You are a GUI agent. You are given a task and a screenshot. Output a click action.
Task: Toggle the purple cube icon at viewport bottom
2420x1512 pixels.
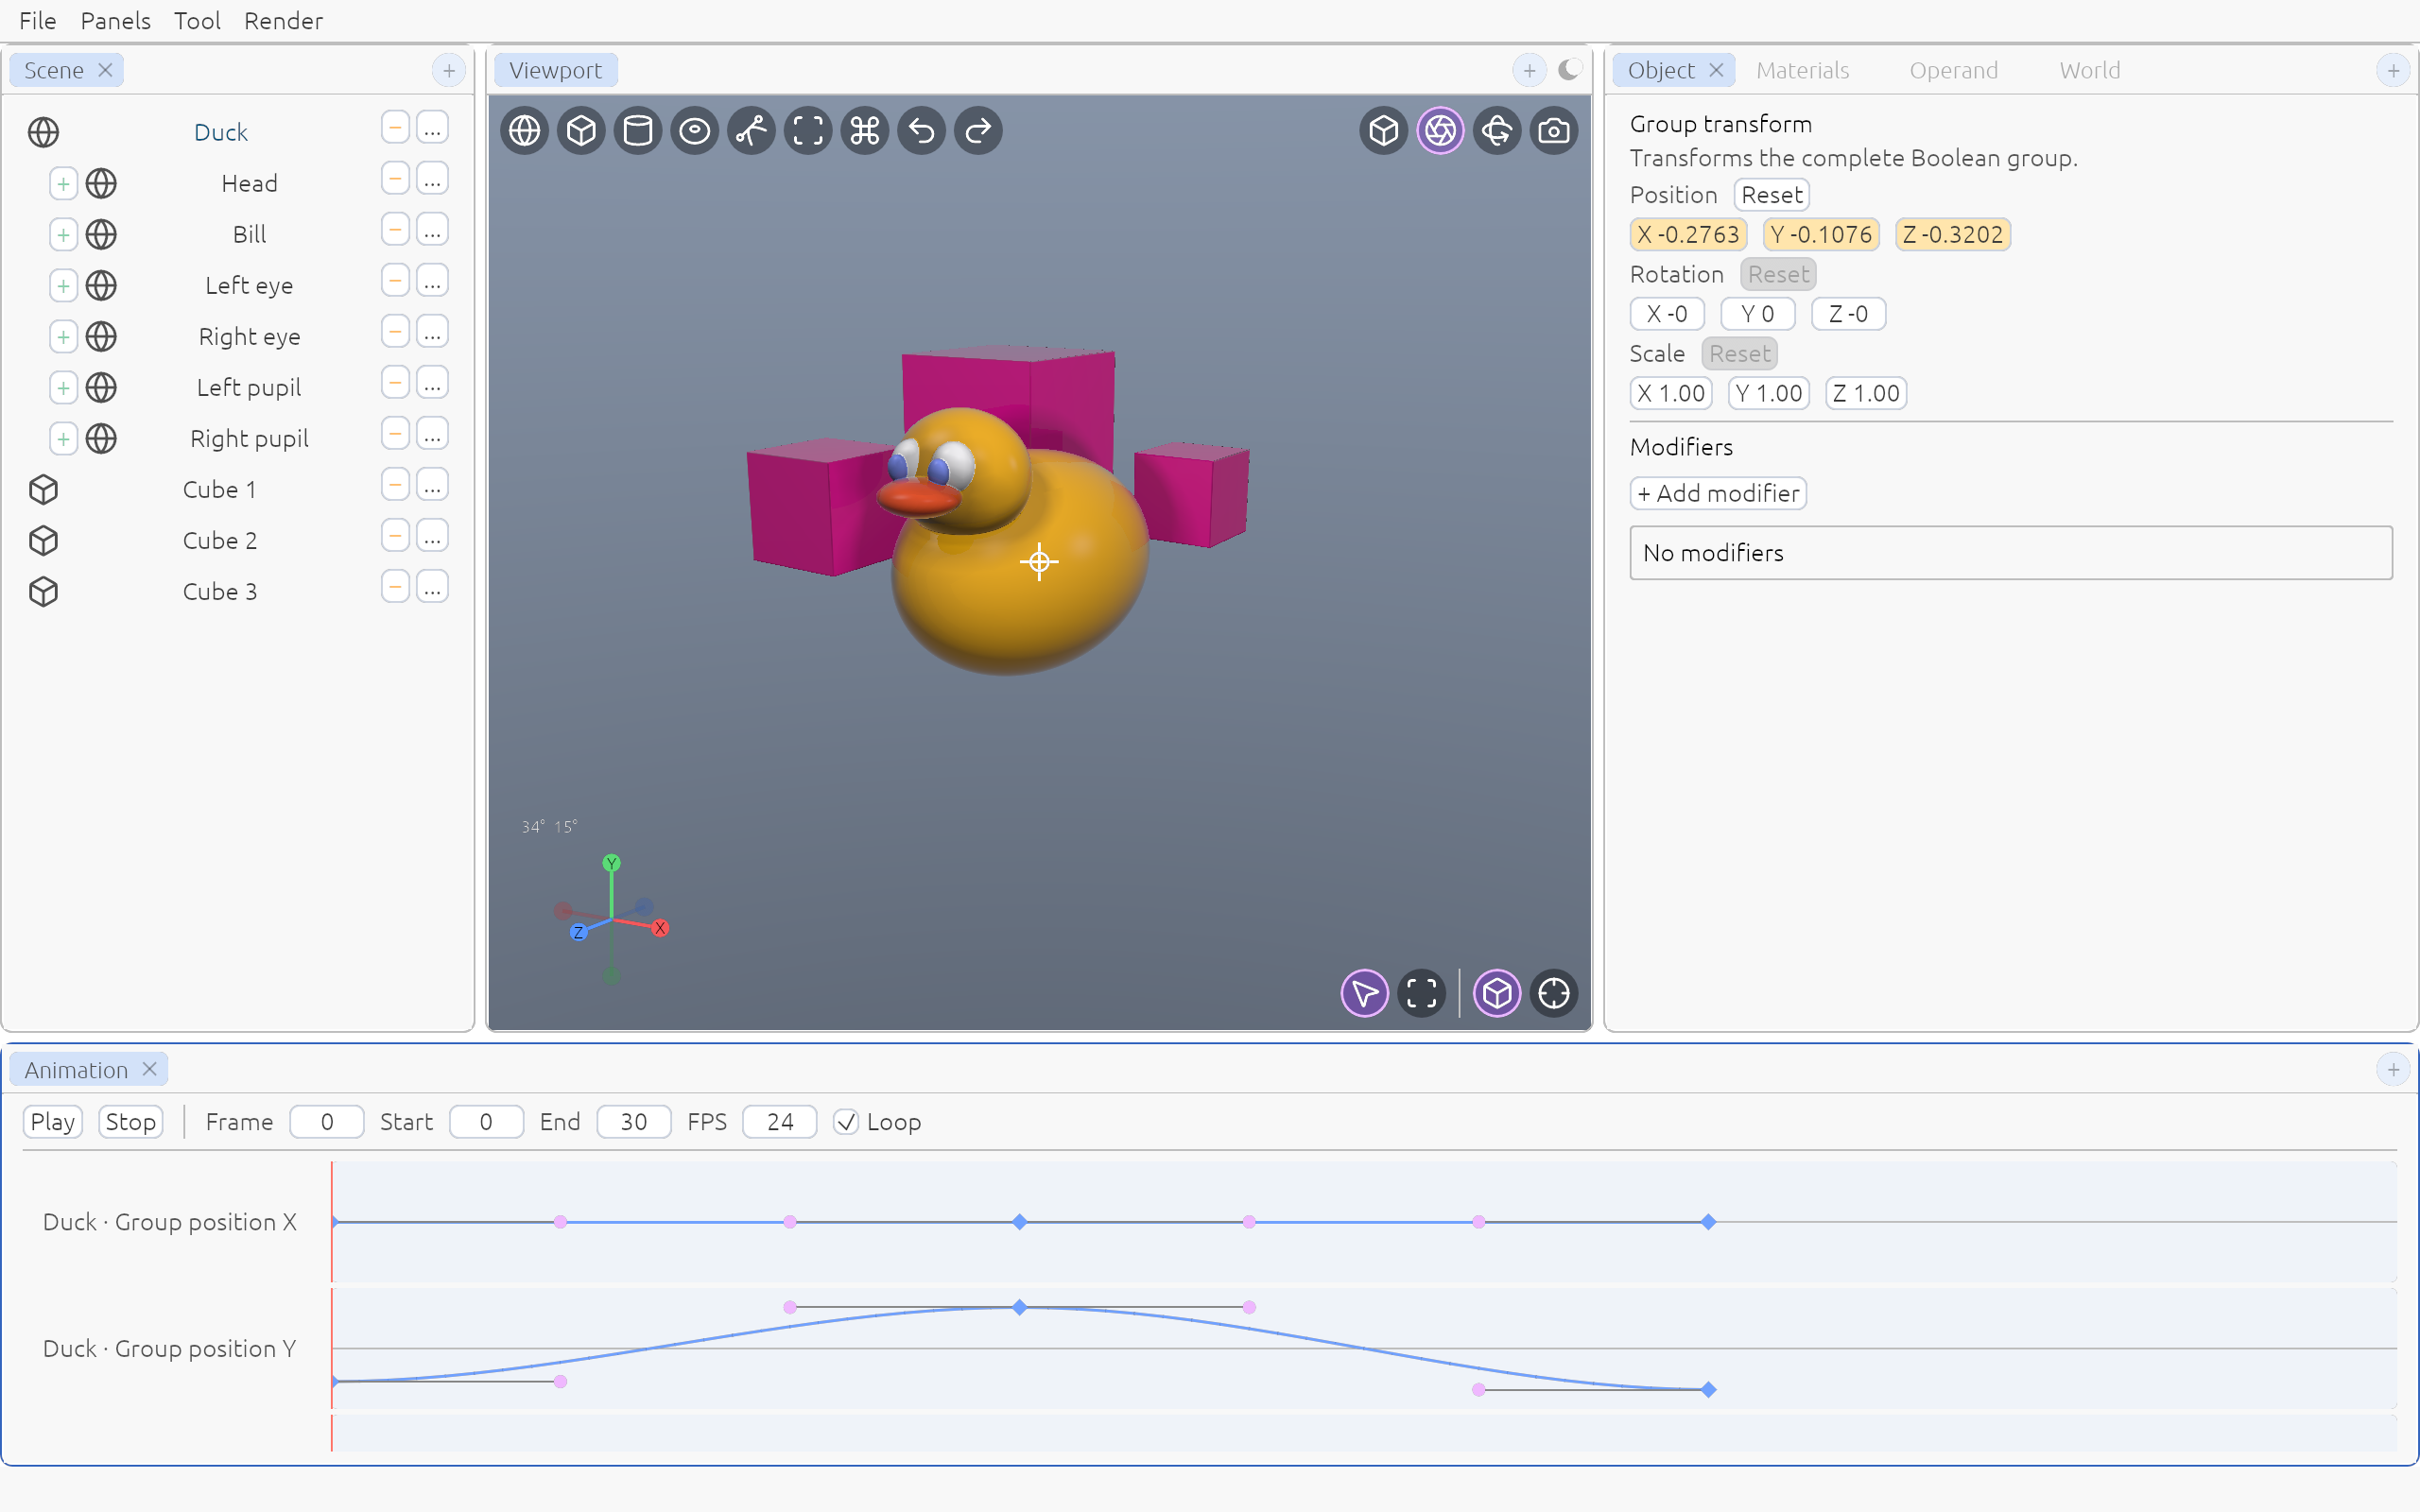1497,993
